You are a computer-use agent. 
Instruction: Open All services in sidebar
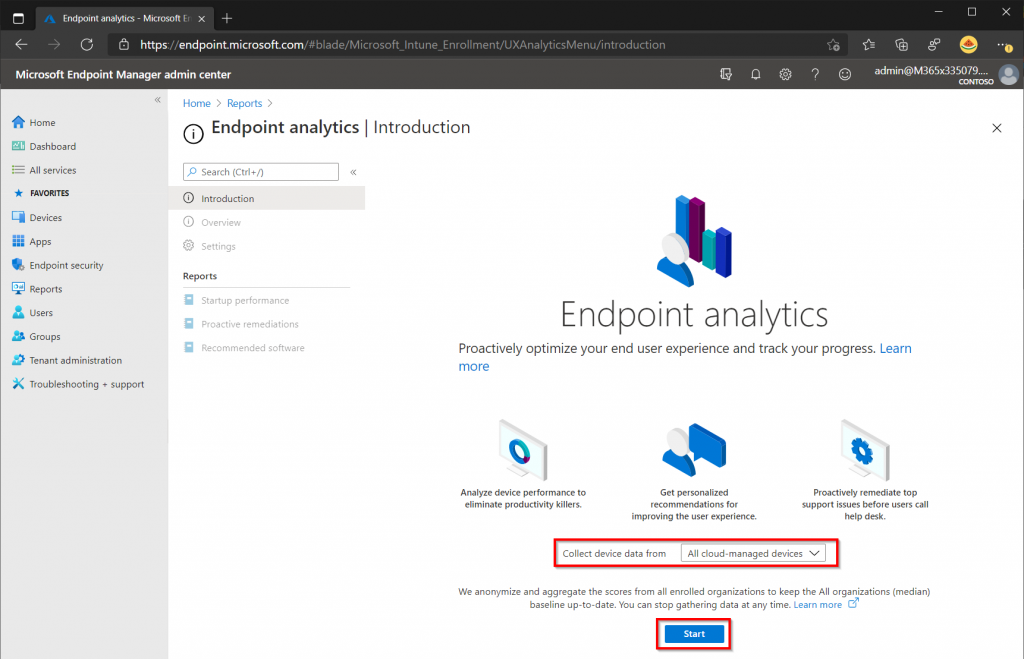pyautogui.click(x=52, y=170)
